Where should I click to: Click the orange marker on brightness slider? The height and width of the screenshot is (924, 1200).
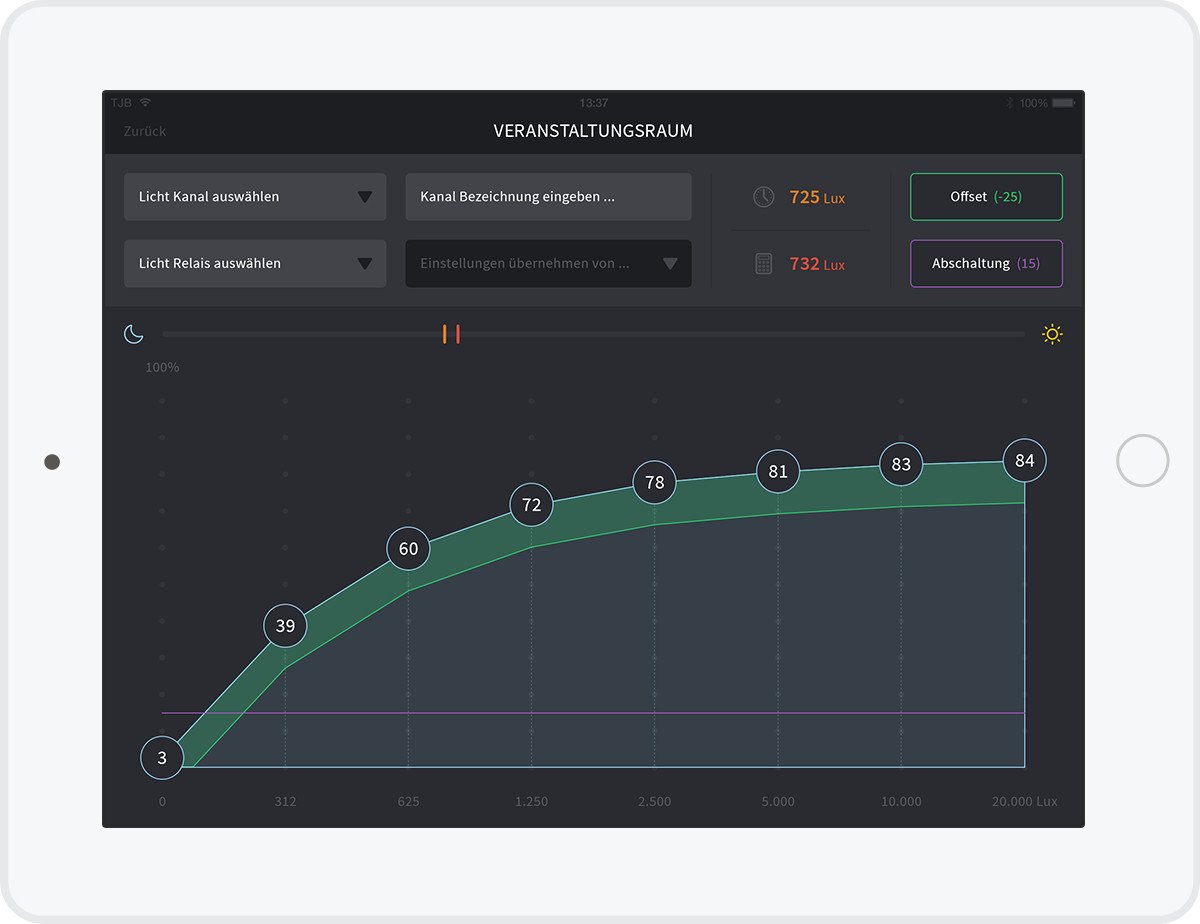click(x=445, y=334)
